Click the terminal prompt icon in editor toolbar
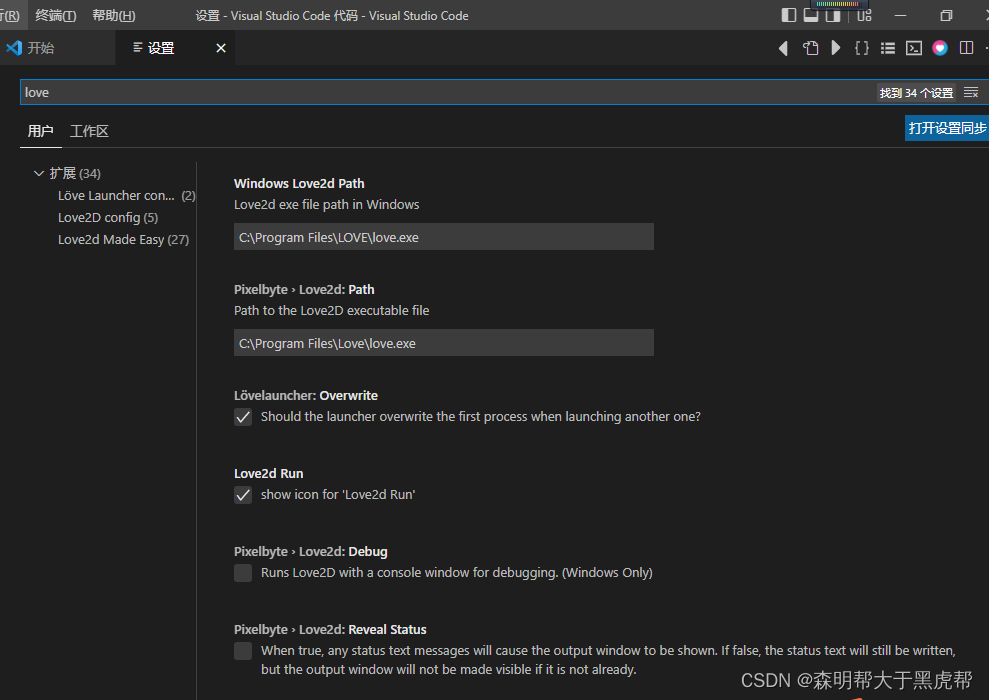Viewport: 989px width, 700px height. pos(914,48)
